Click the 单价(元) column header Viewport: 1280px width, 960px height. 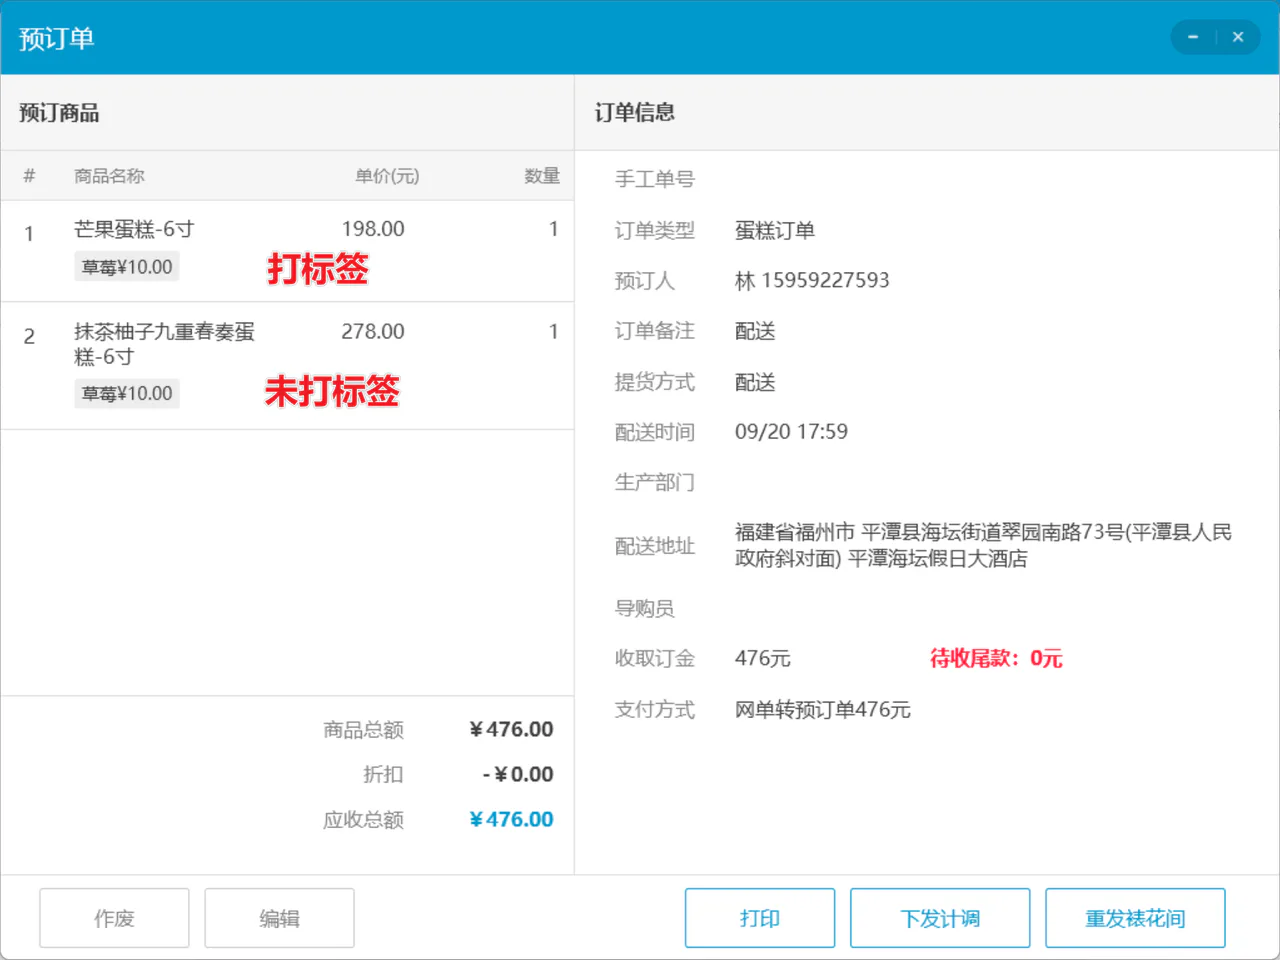point(387,176)
